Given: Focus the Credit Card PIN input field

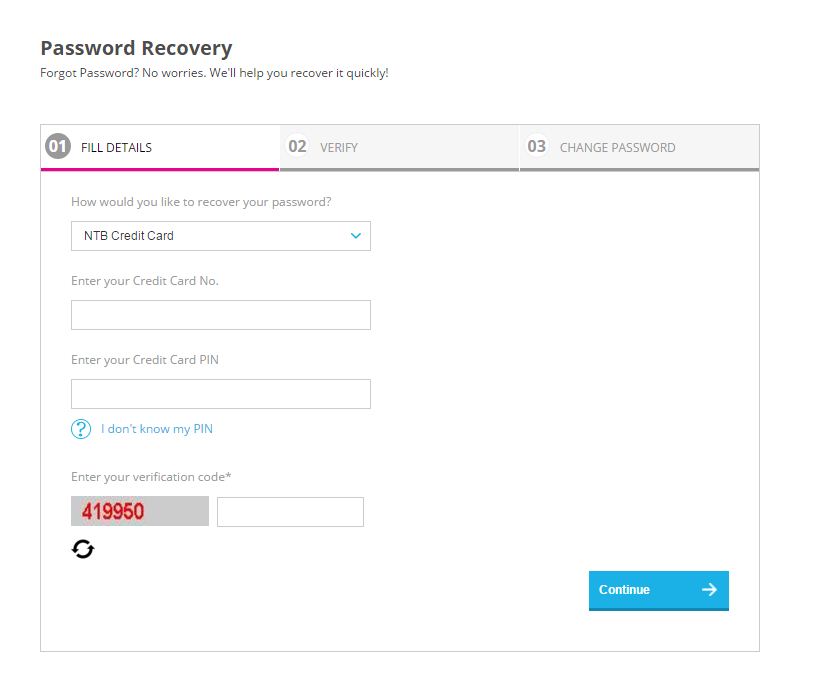Looking at the screenshot, I should point(221,394).
